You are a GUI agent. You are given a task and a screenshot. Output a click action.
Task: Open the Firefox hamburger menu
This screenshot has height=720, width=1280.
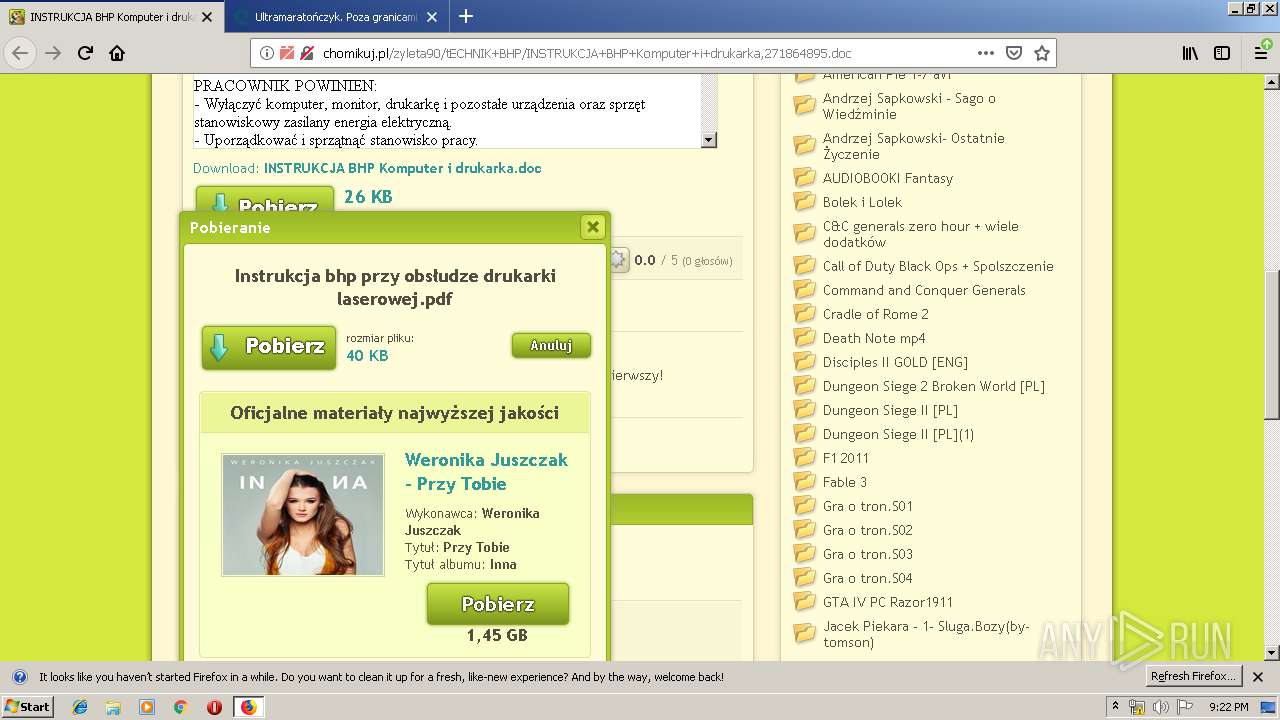tap(1261, 53)
